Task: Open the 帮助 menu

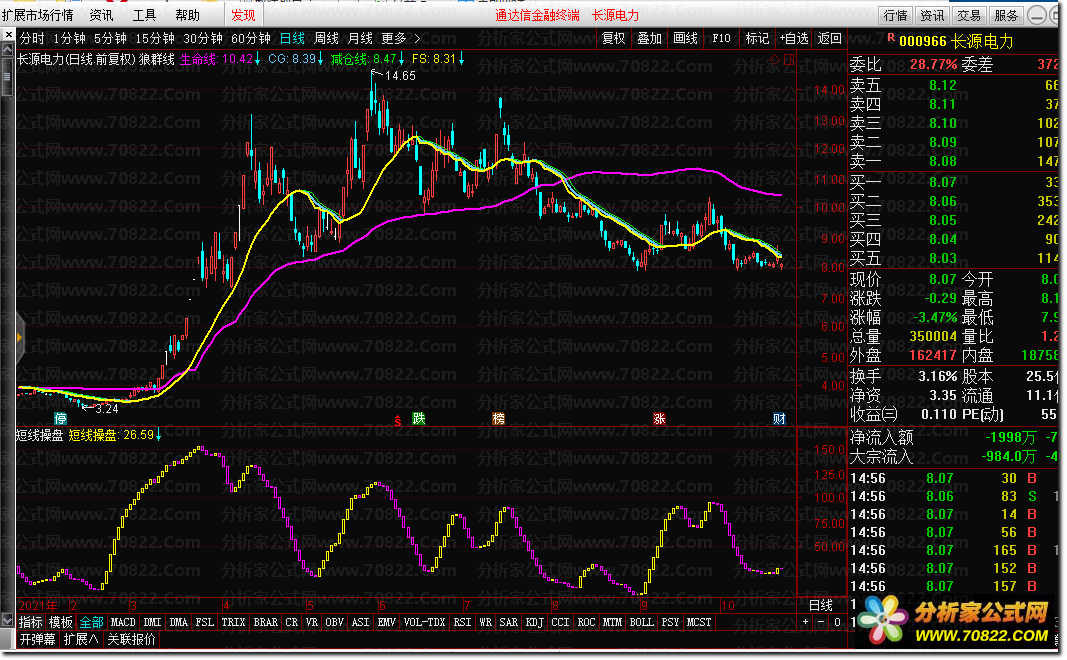Action: (x=188, y=14)
